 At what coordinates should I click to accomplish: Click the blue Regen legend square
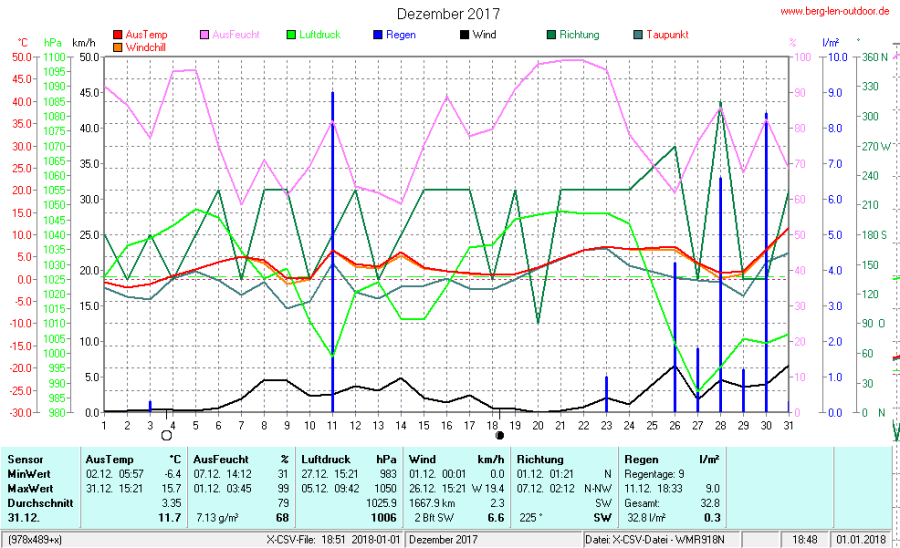pos(380,35)
